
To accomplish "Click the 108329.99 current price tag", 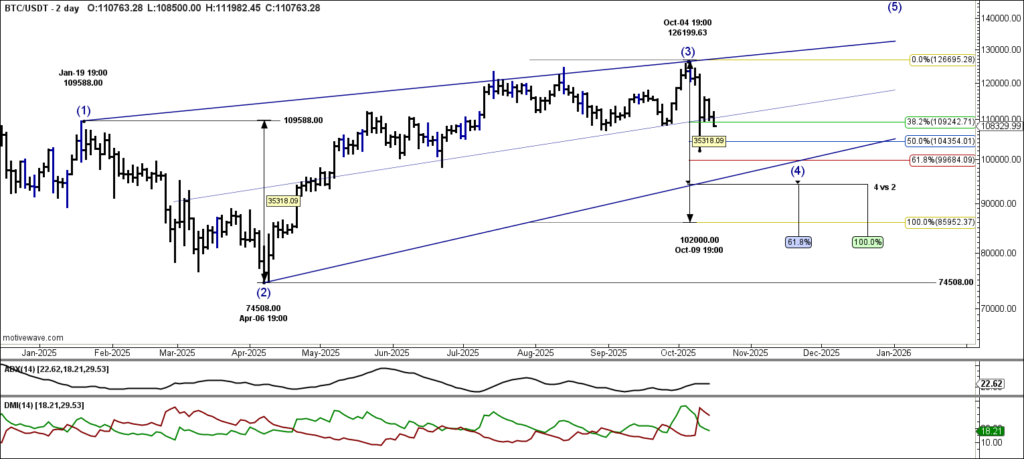I will pyautogui.click(x=1001, y=126).
